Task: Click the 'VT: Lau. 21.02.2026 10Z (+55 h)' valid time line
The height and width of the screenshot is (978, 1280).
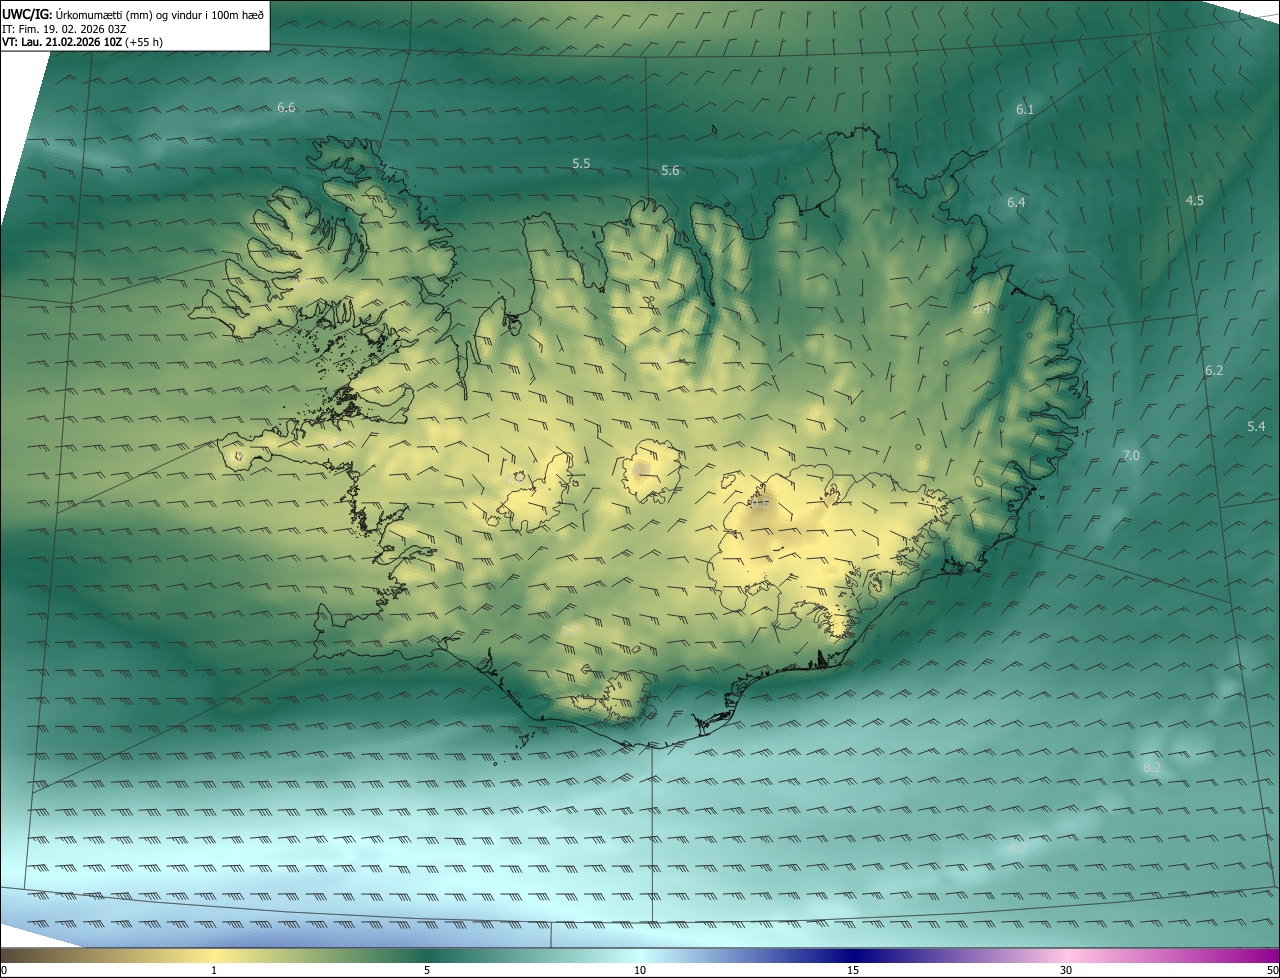Action: (82, 42)
